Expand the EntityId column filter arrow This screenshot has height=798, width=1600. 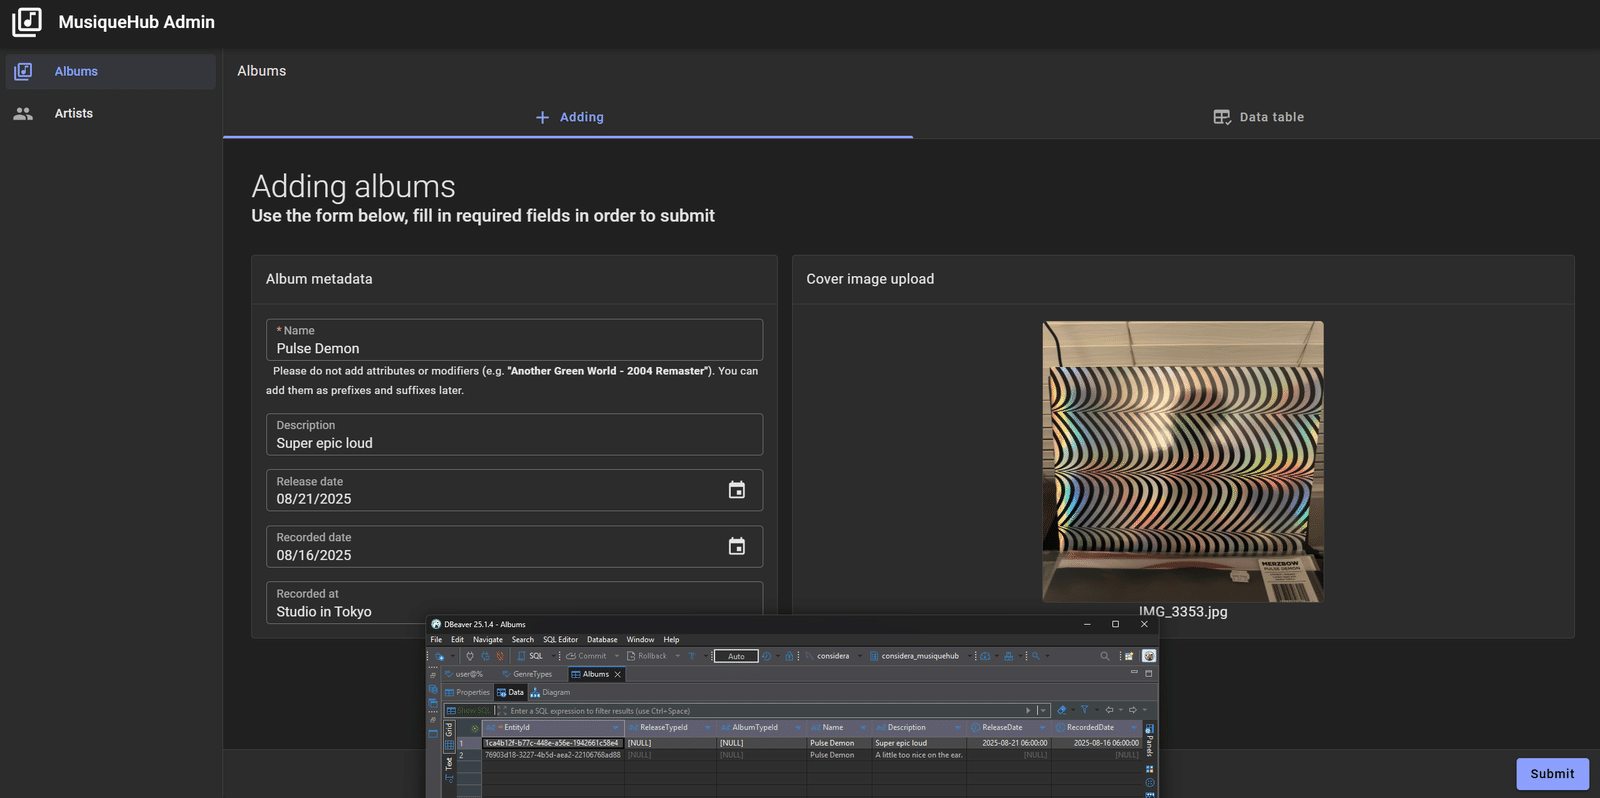(615, 727)
